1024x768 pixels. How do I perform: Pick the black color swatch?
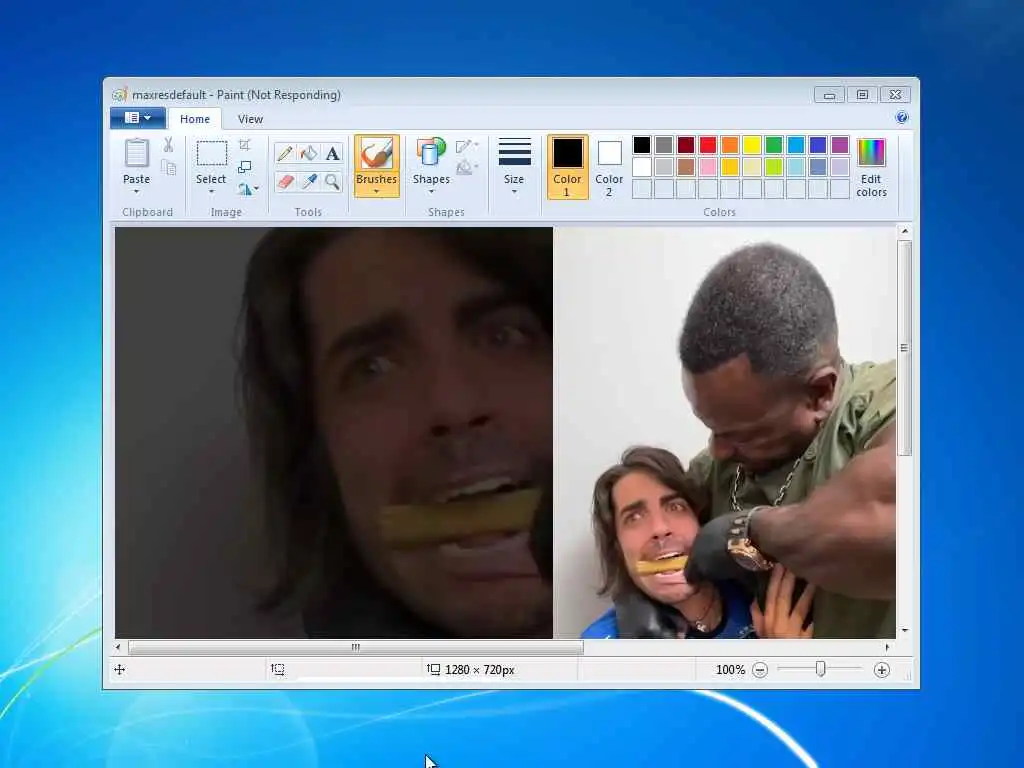642,145
